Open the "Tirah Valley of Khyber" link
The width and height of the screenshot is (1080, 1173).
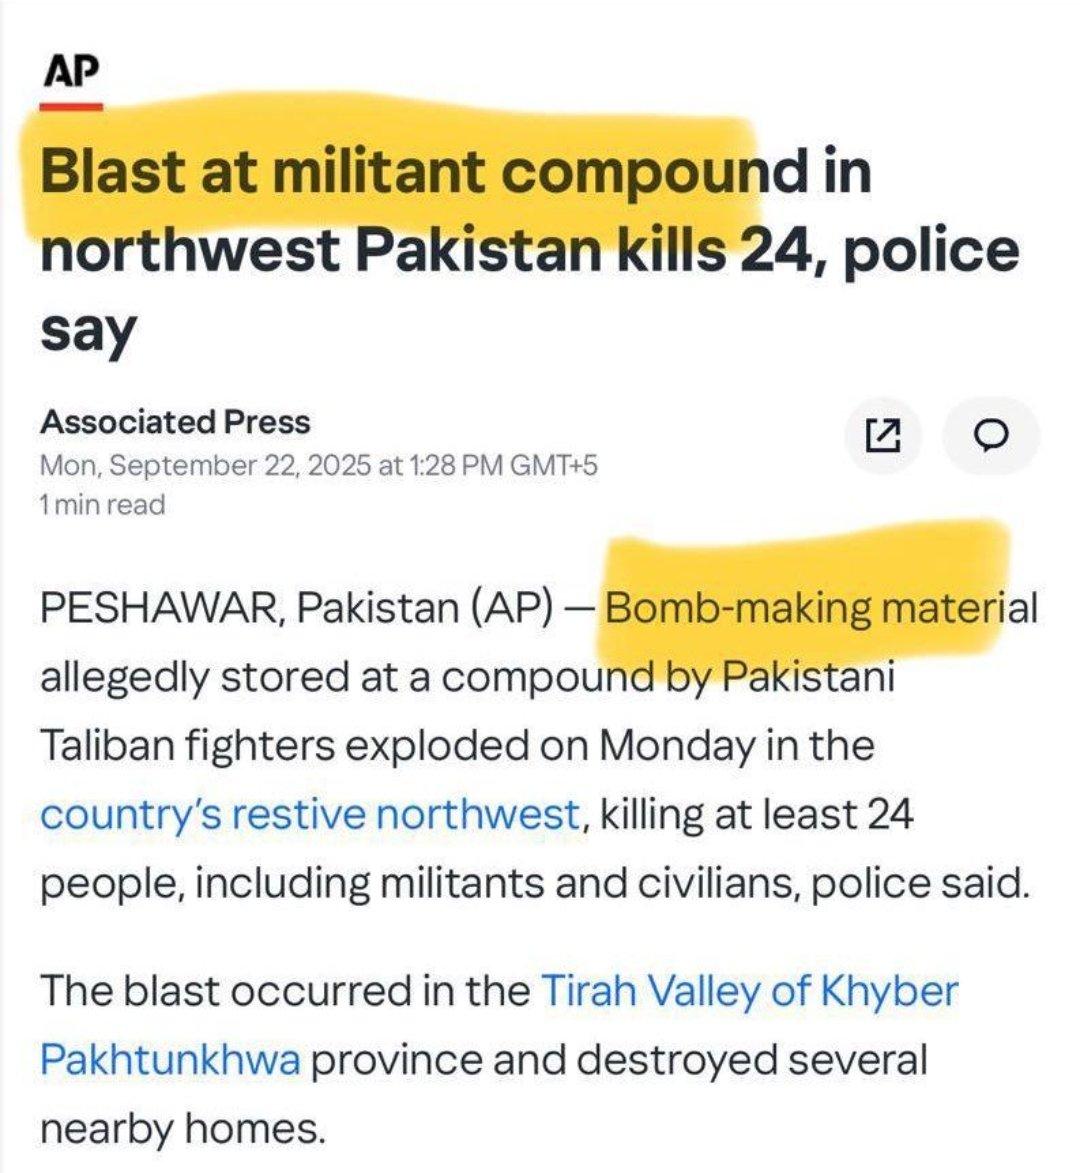pyautogui.click(x=749, y=990)
